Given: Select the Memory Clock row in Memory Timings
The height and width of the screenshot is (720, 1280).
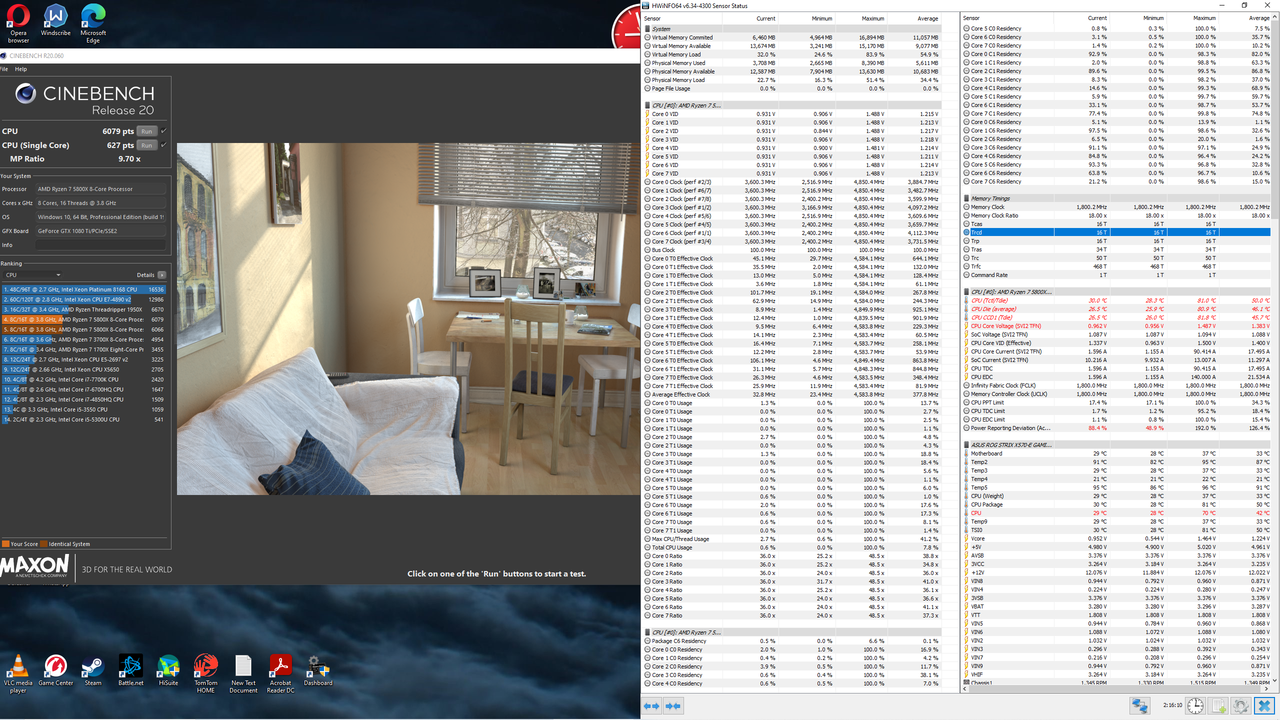Looking at the screenshot, I should pos(1117,207).
